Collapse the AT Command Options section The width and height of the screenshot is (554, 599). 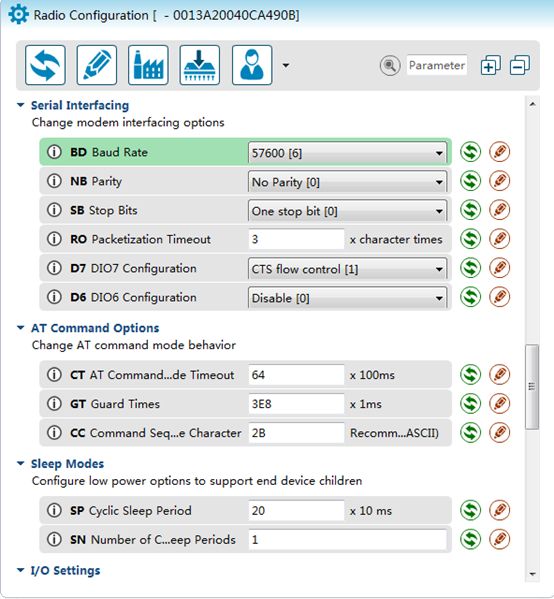(x=21, y=328)
